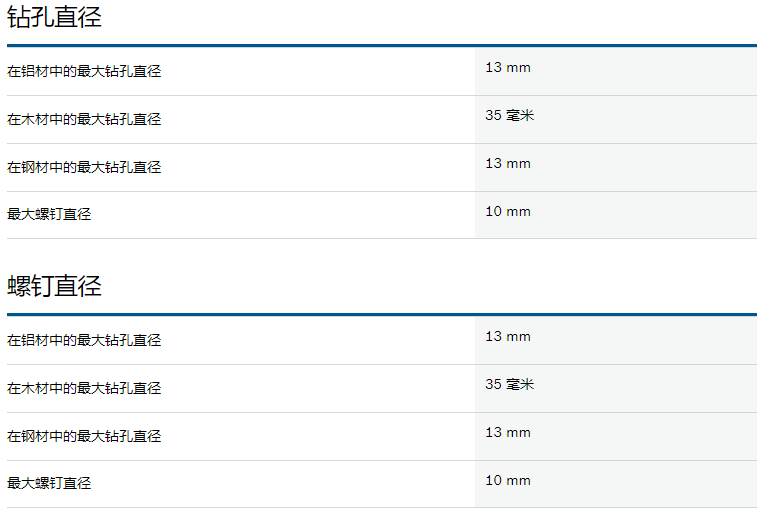Click 13 mm value for steel in 螺钉直径
The height and width of the screenshot is (512, 766).
point(508,432)
